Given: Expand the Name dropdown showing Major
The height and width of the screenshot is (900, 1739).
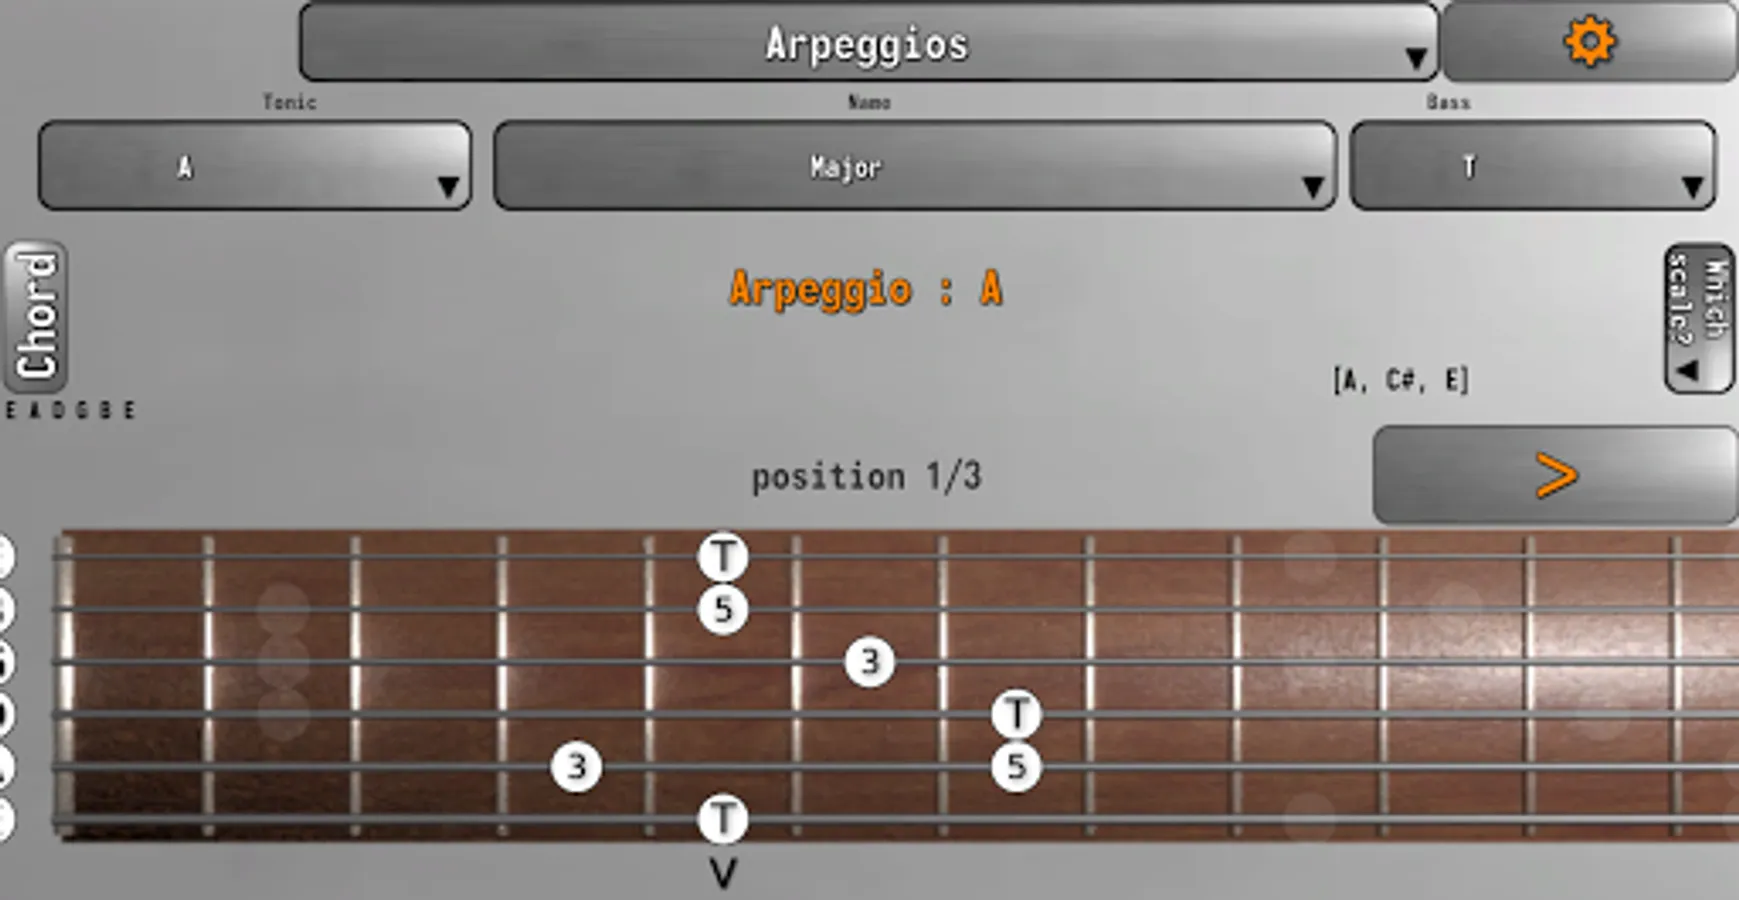Looking at the screenshot, I should coord(915,166).
